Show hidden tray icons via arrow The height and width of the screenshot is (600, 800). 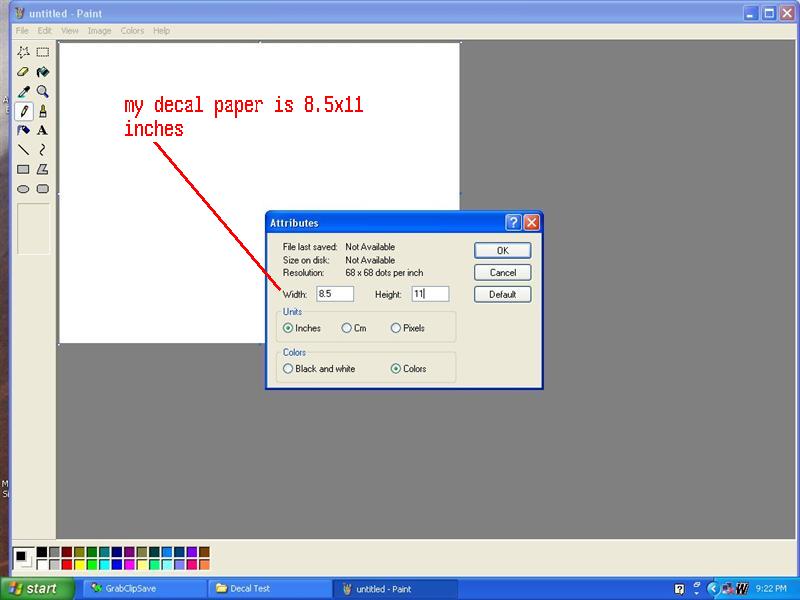pos(714,589)
